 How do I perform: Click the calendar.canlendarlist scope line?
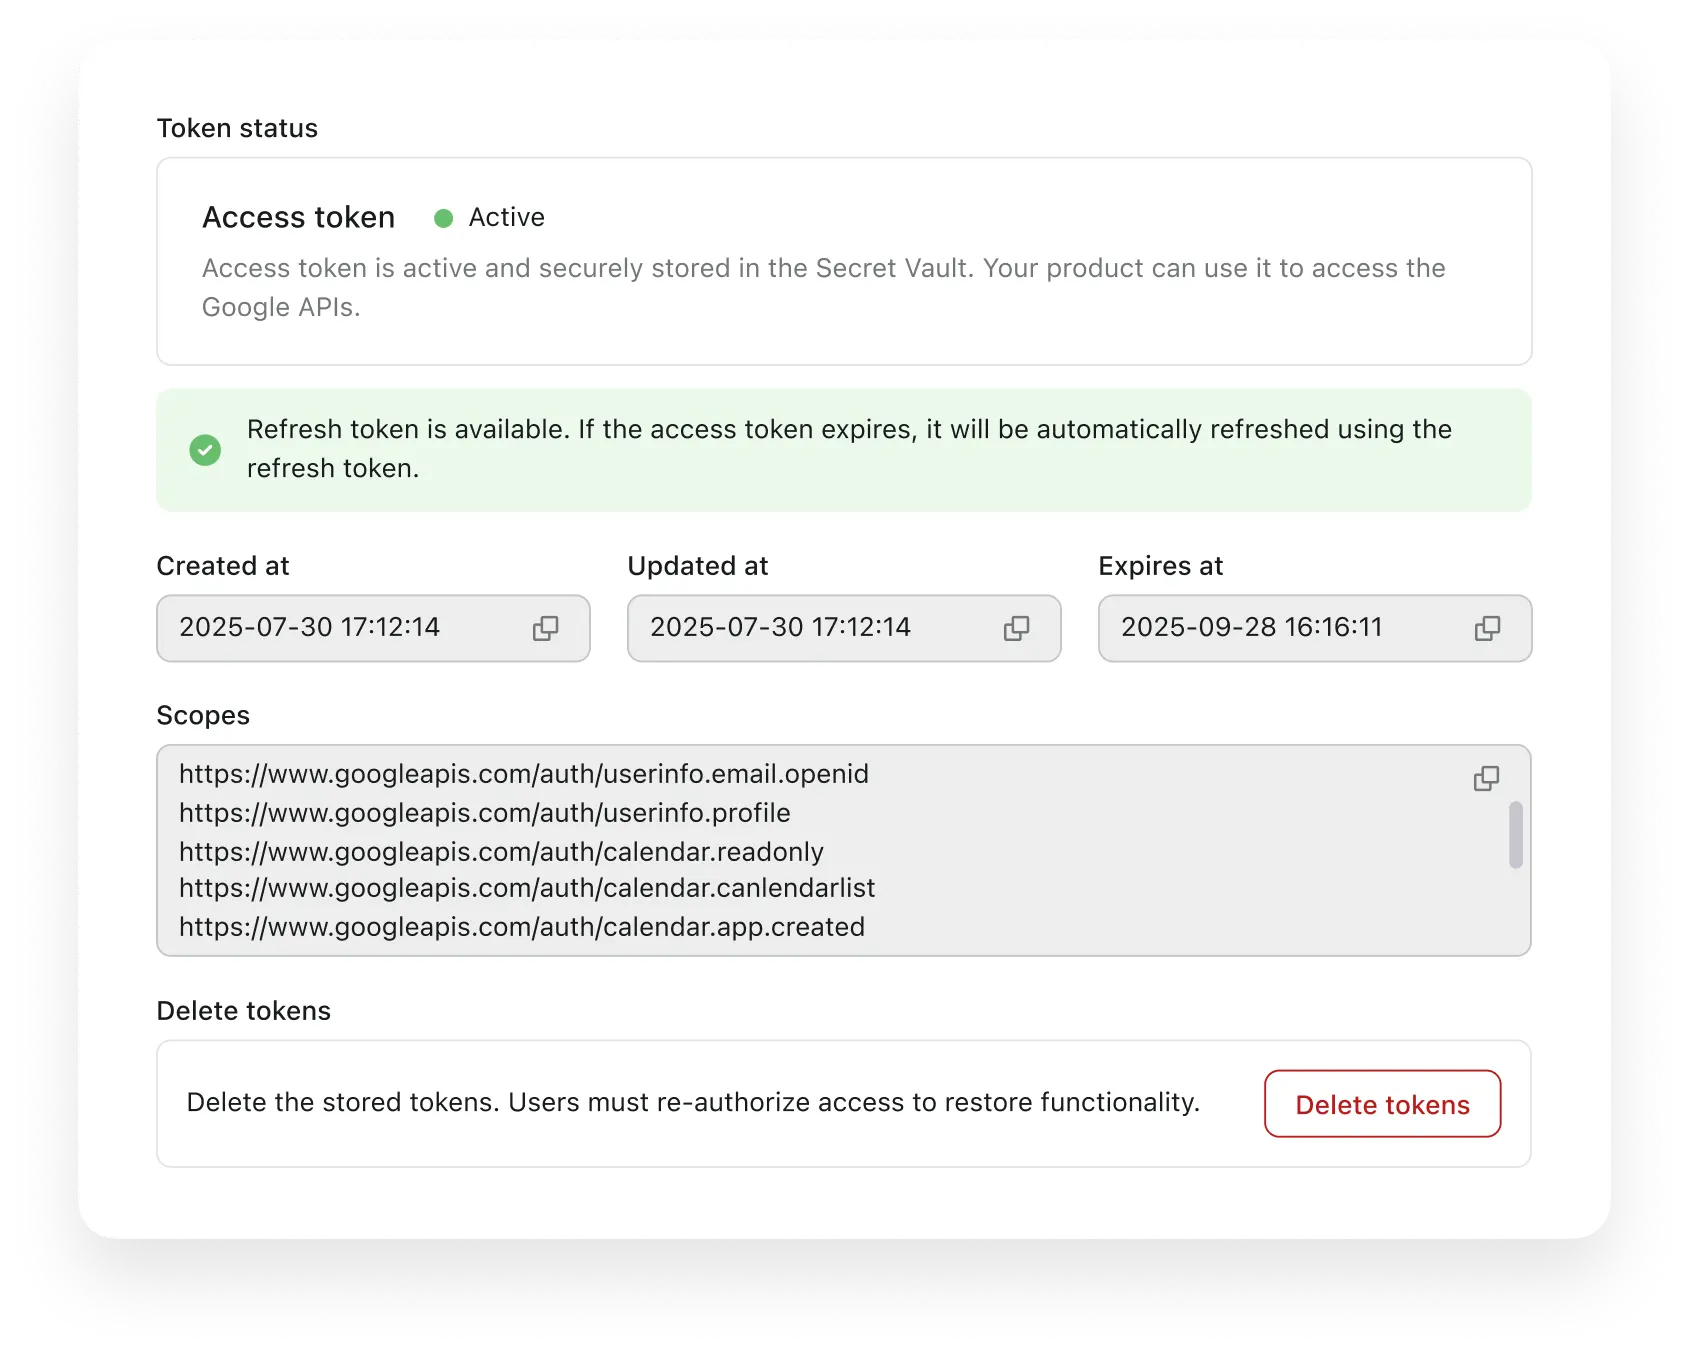(527, 888)
